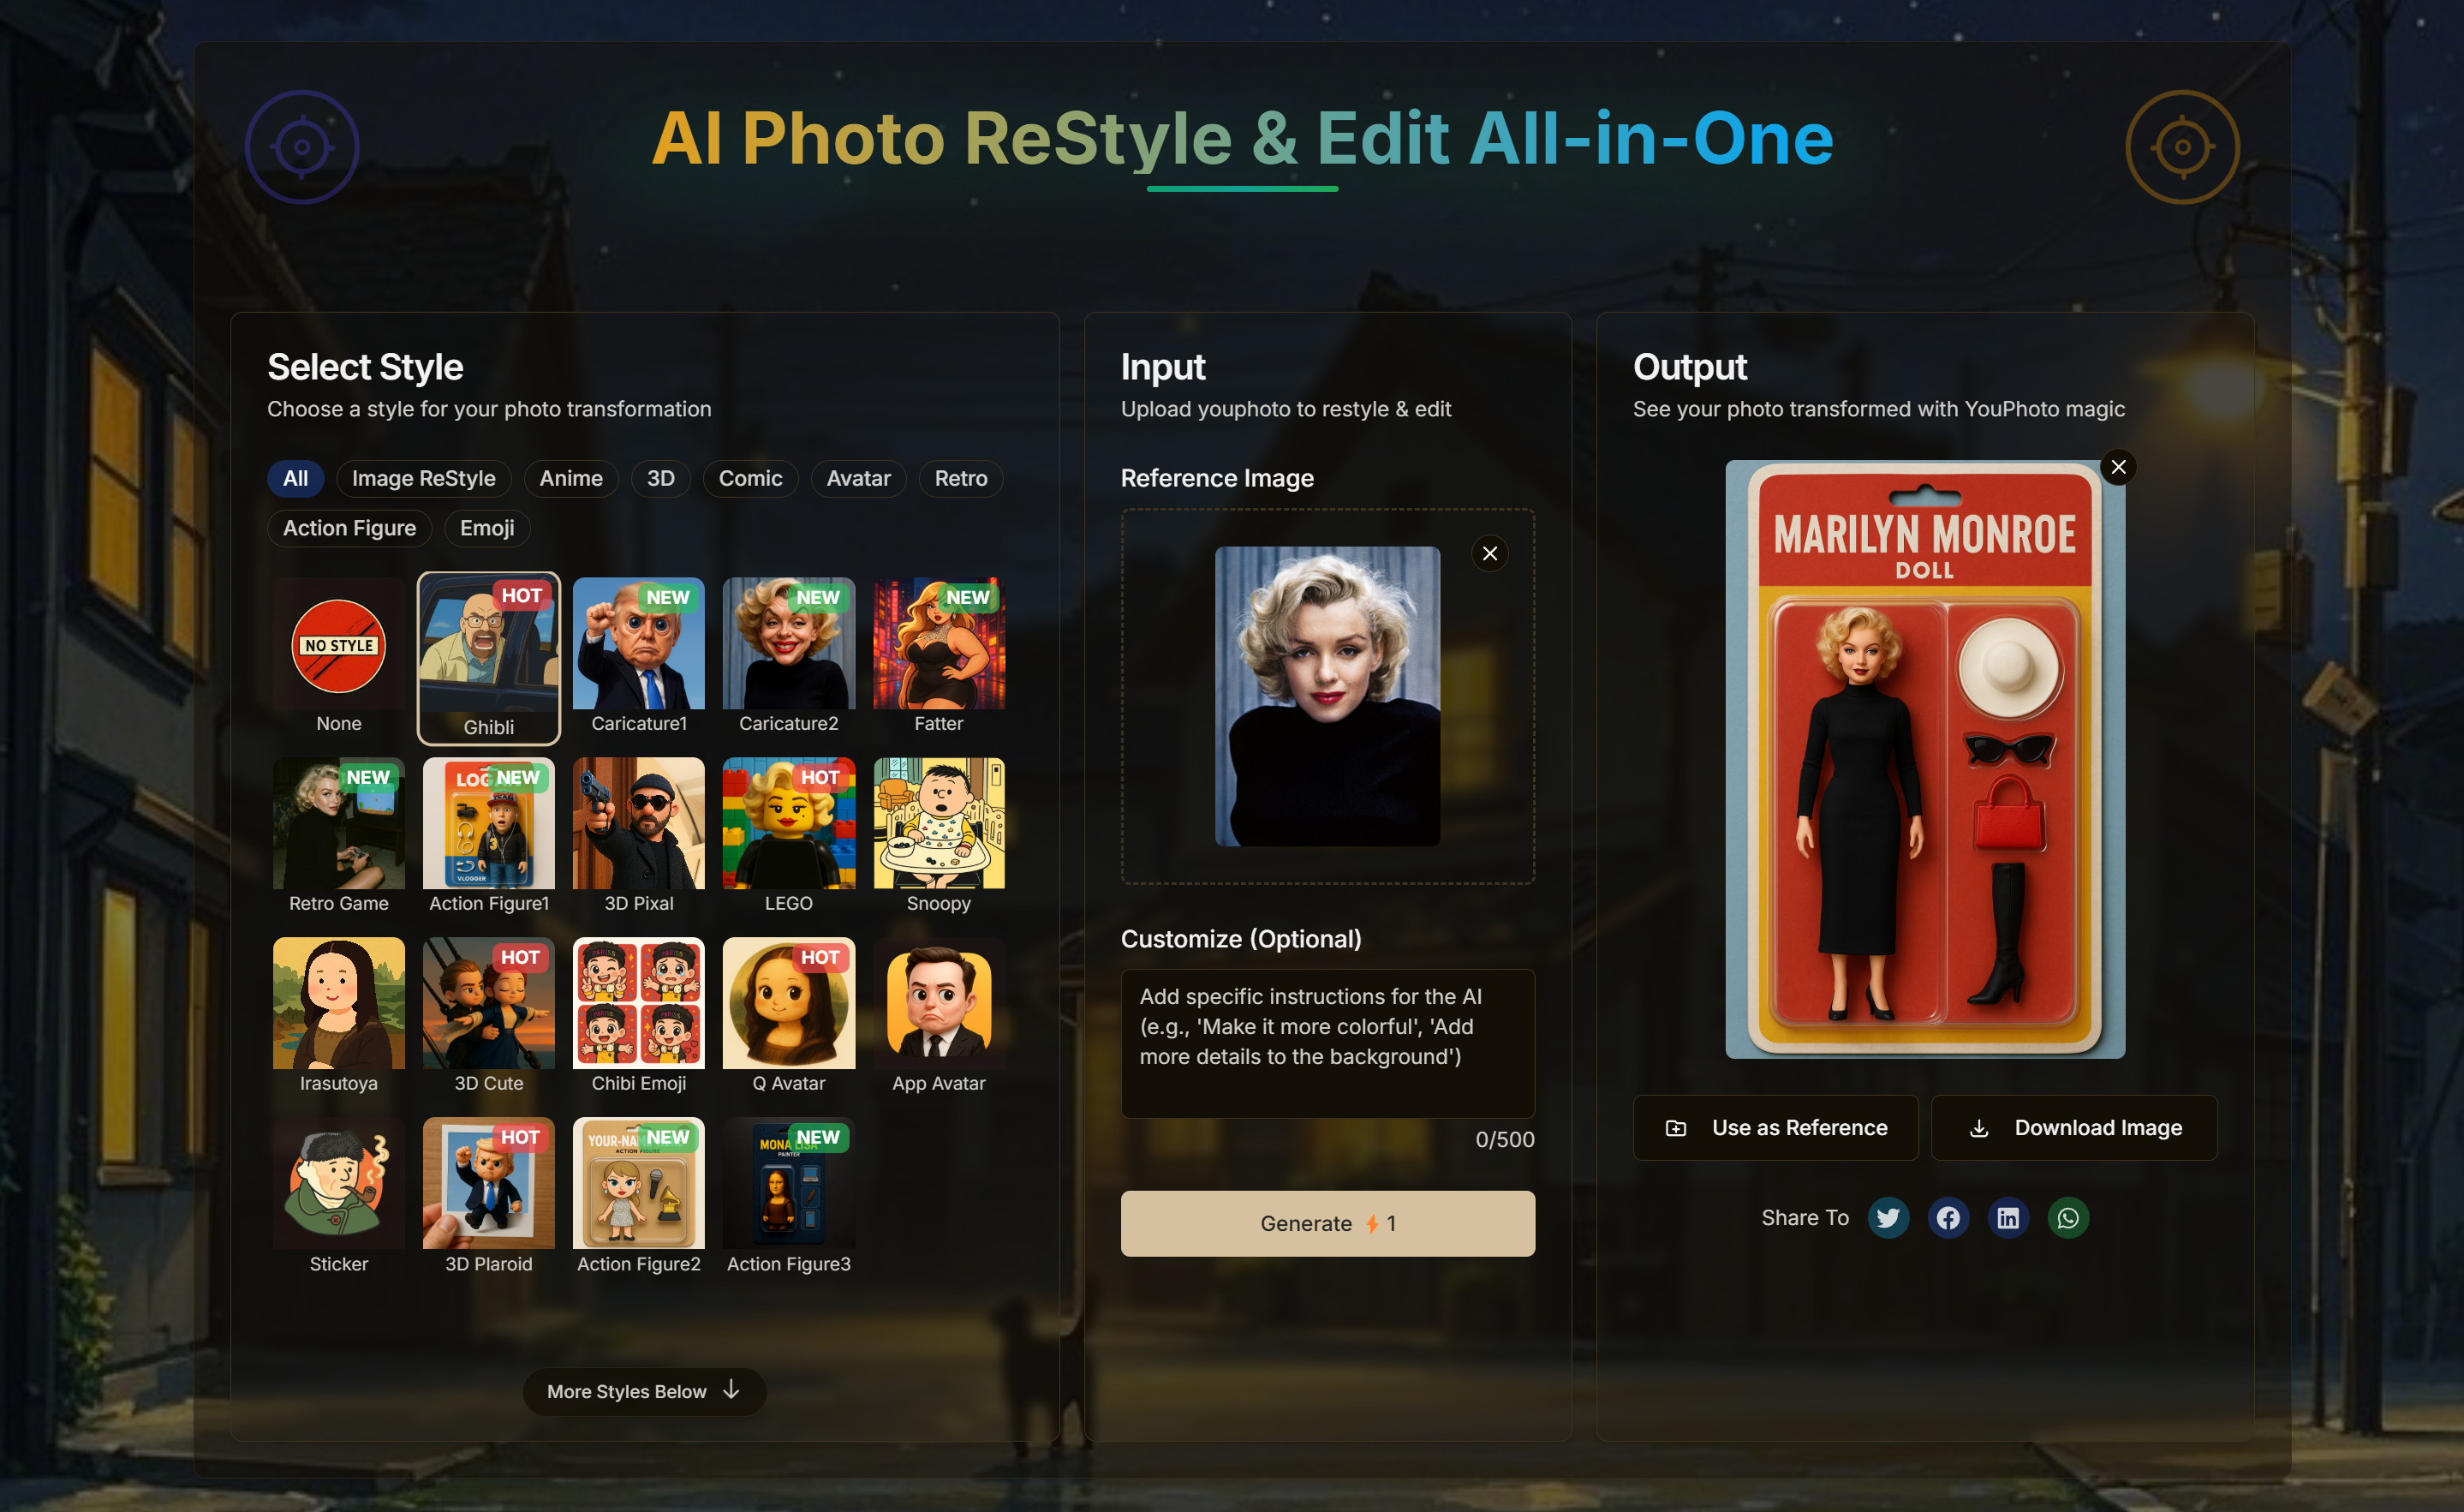Click the Generate button
Image resolution: width=2464 pixels, height=1512 pixels.
pos(1328,1223)
